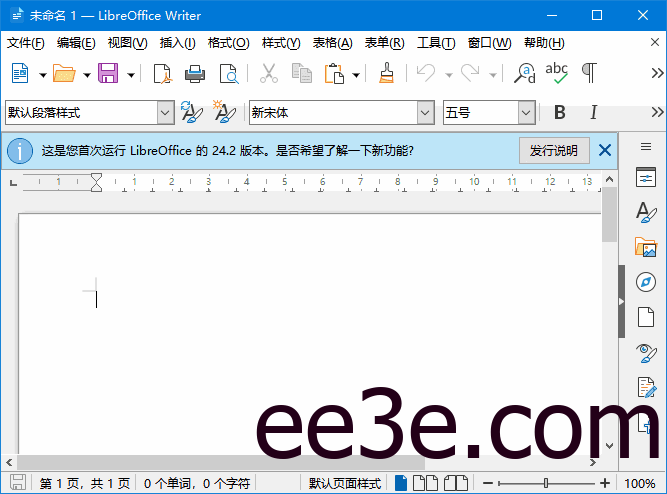Open the 插入(I) menu
667x494 pixels.
click(177, 43)
